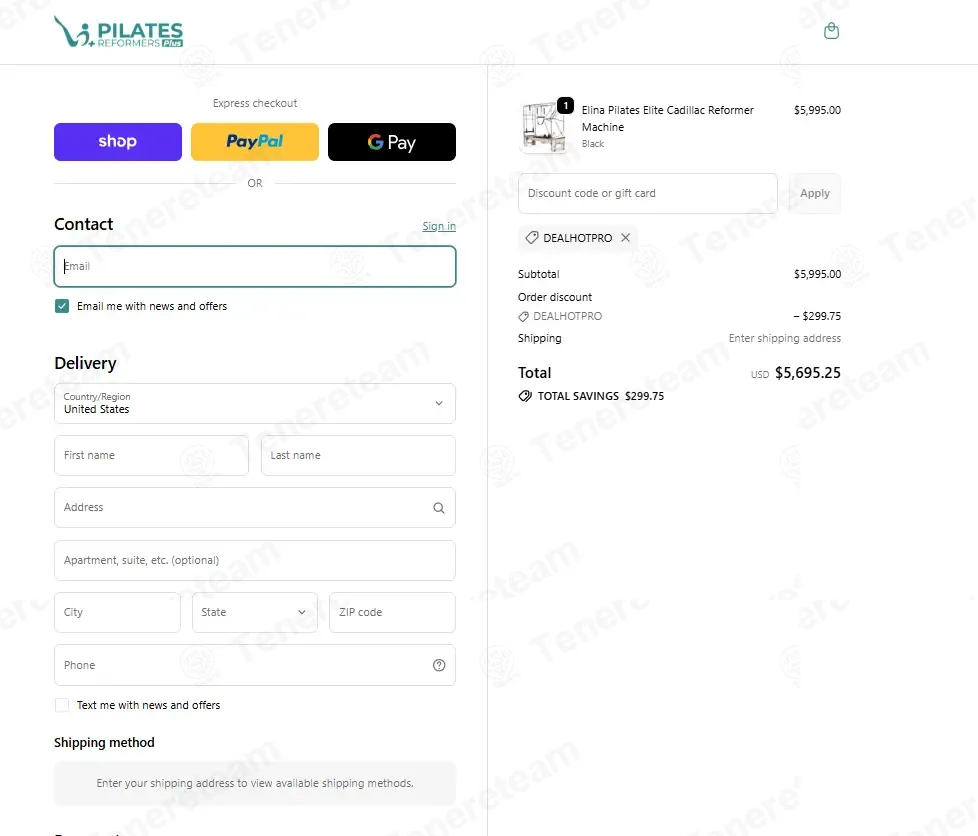Click the phone field help icon

pos(439,665)
